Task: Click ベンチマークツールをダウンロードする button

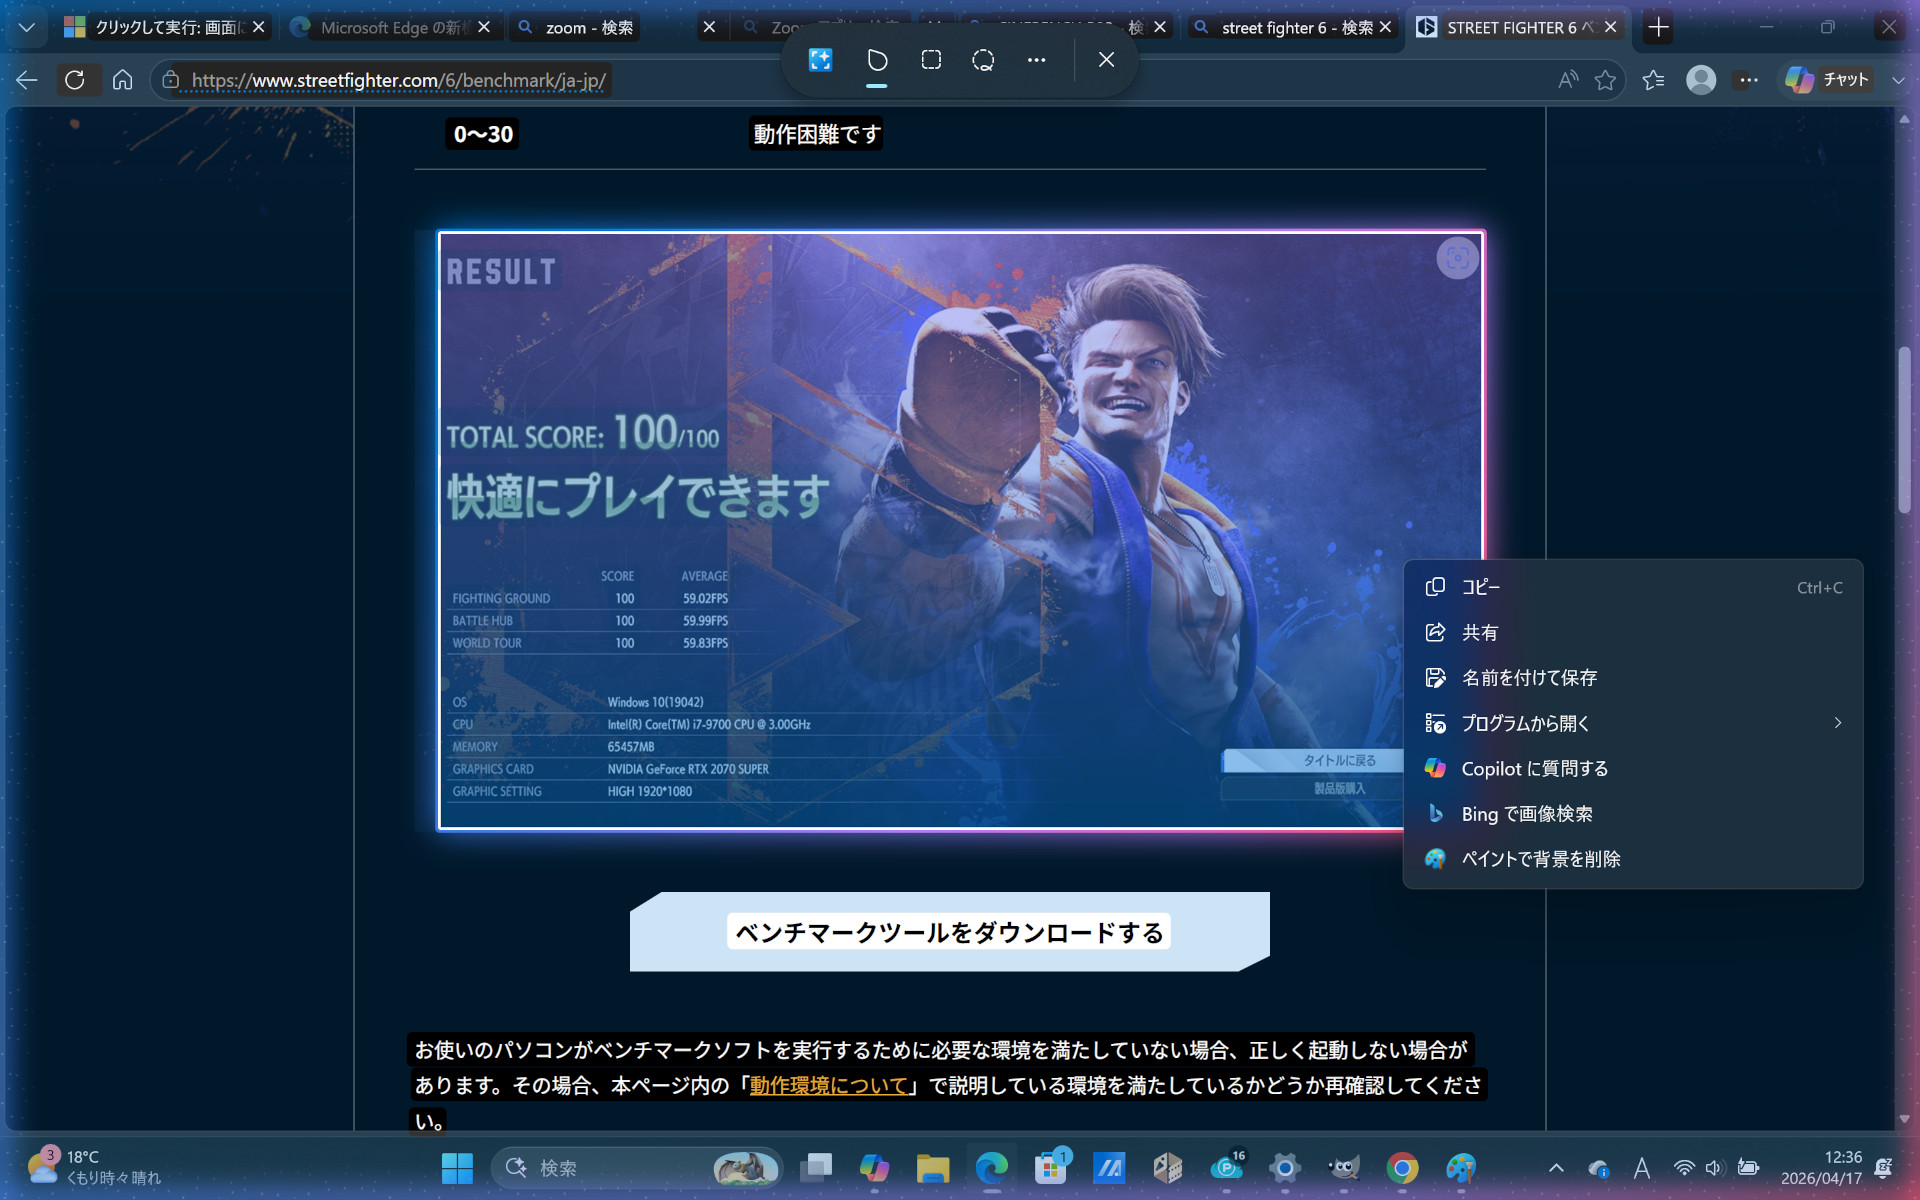Action: click(x=949, y=932)
